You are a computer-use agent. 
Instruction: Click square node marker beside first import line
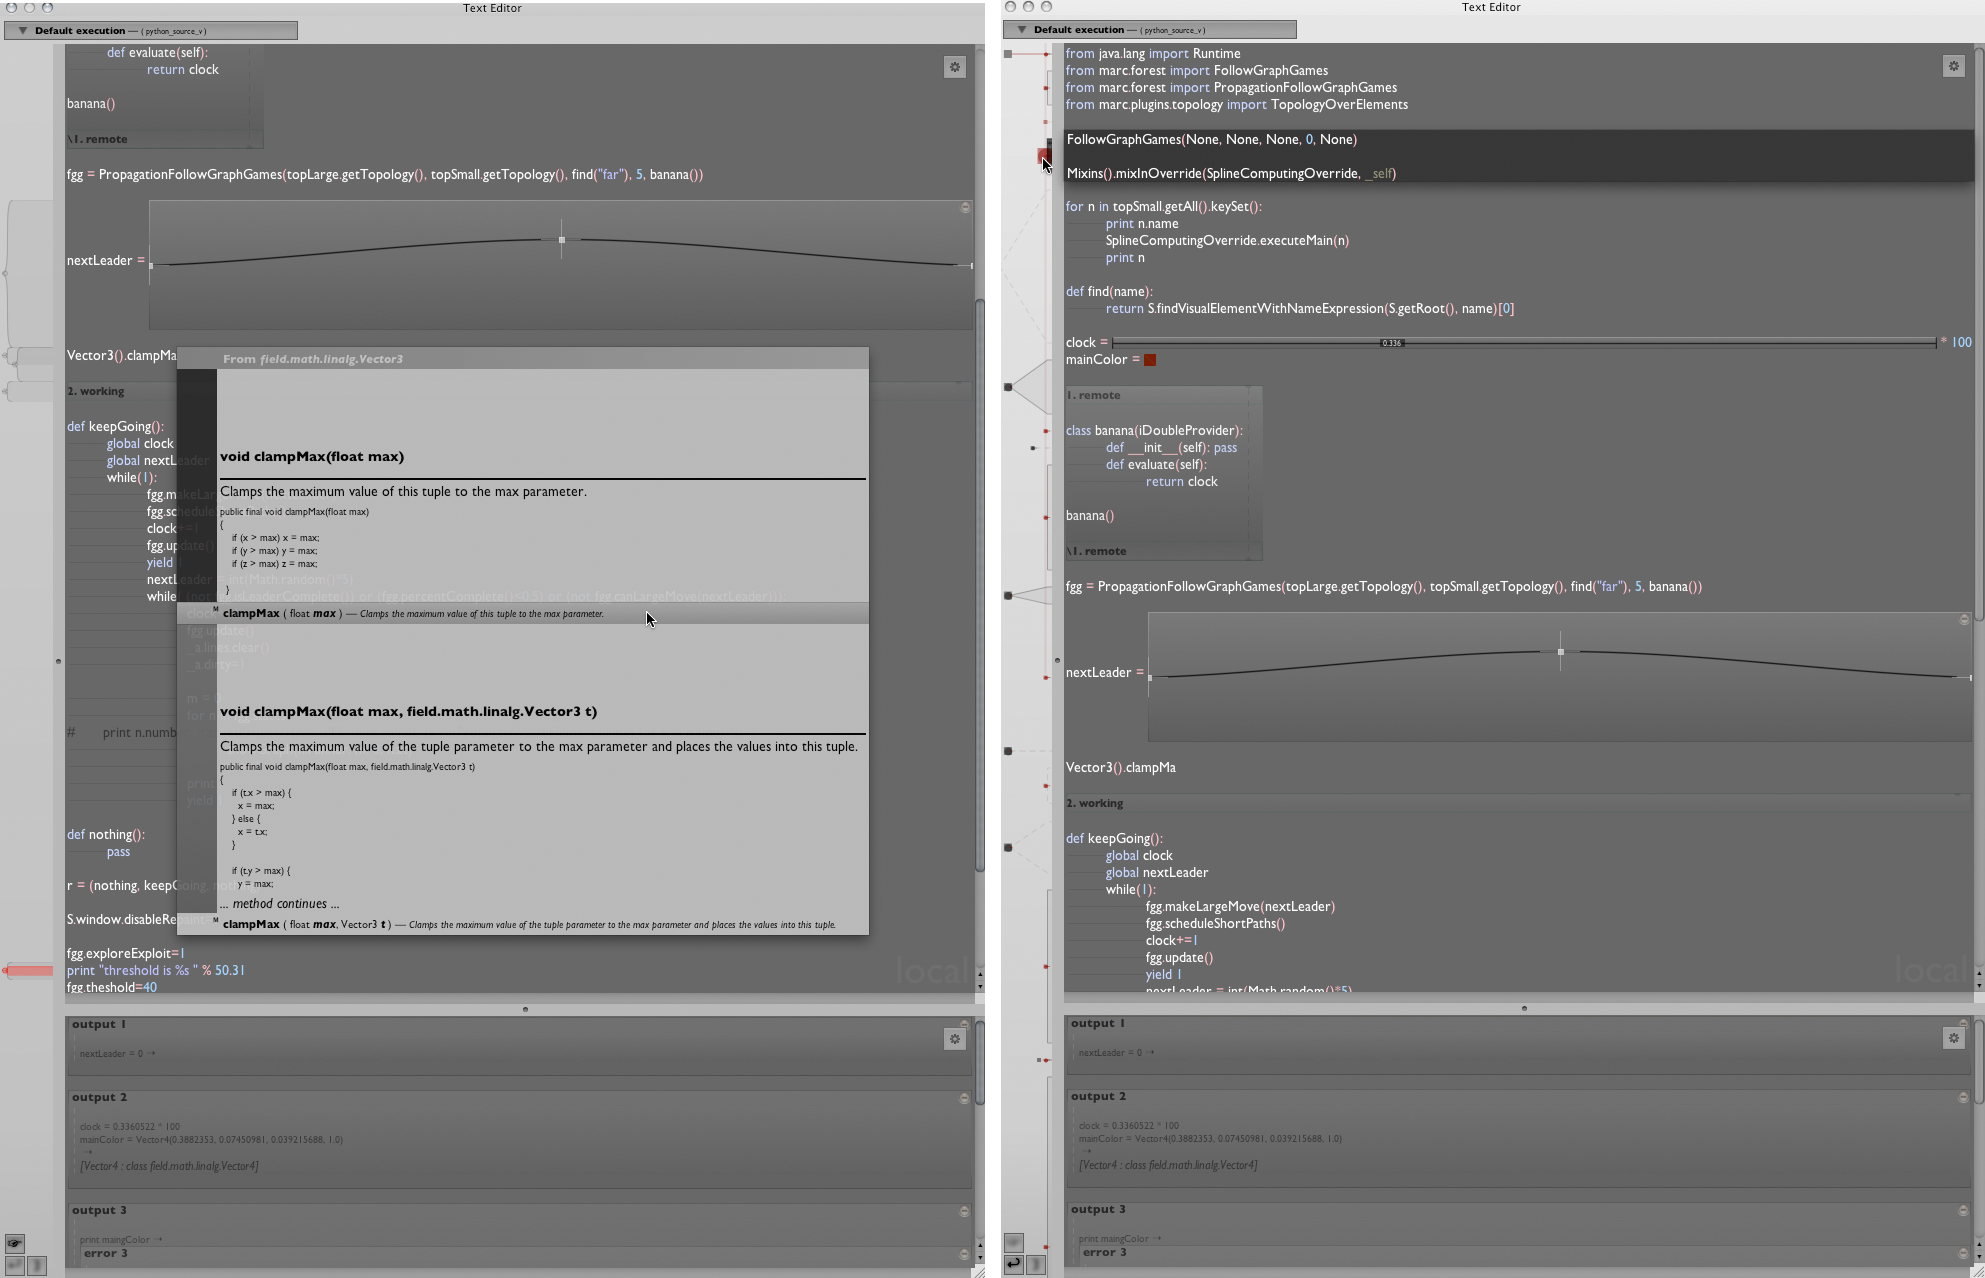point(1008,54)
